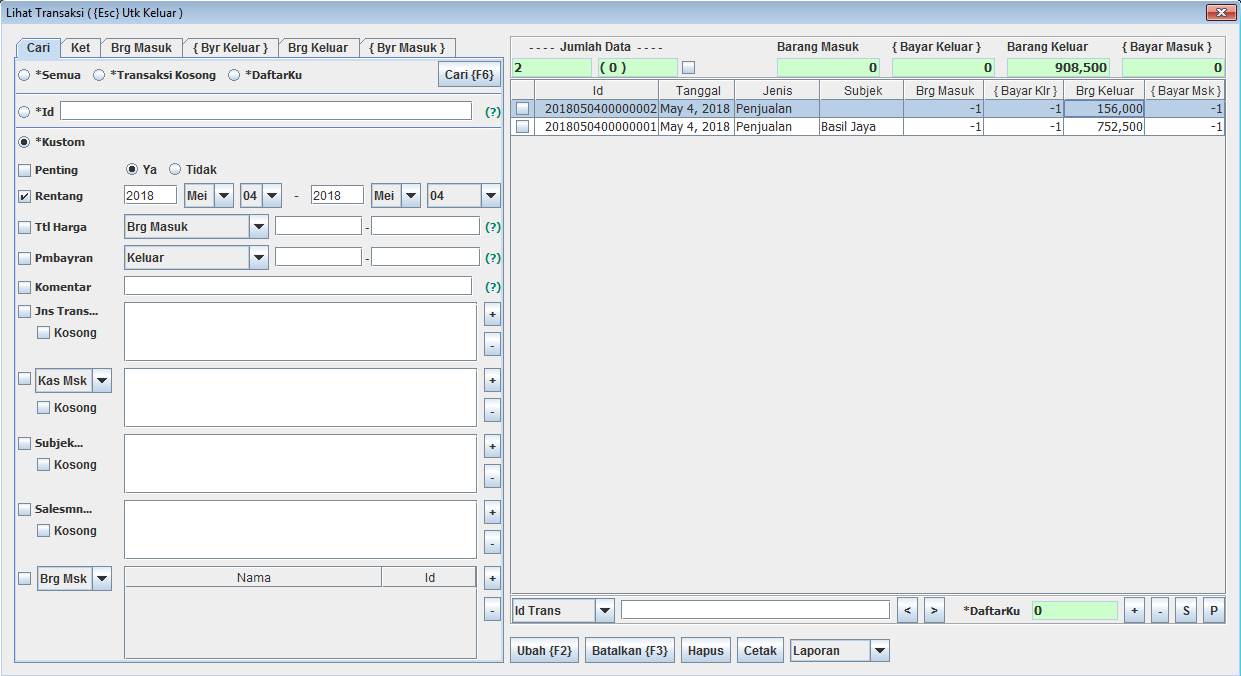Click the Ubah {F2} button
The image size is (1241, 676).
pos(544,651)
